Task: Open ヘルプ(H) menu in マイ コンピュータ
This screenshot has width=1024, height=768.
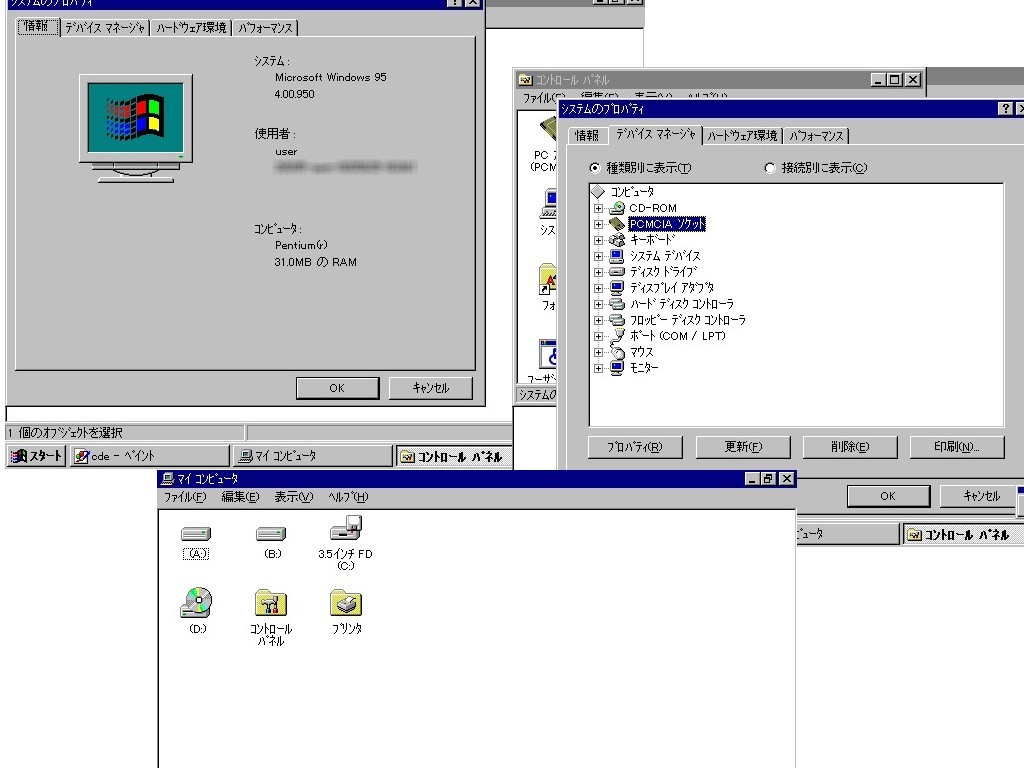Action: click(348, 497)
